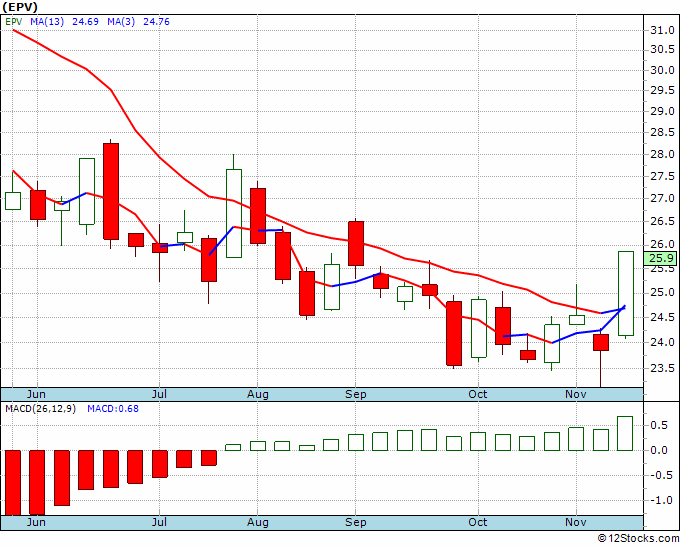Click Nov on the MACD panel's month axis

click(576, 522)
